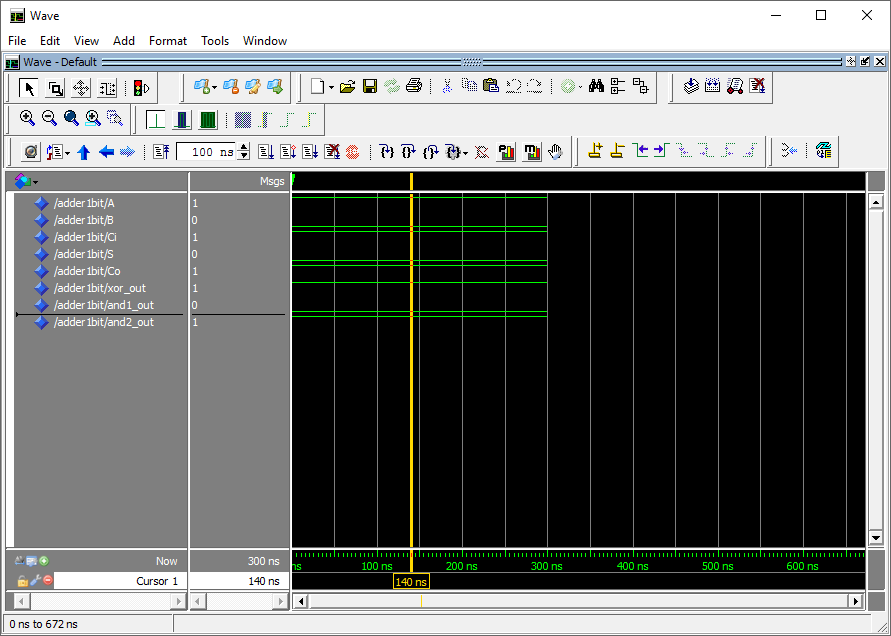This screenshot has height=636, width=891.
Task: Click the Run simulation icon after run length
Action: pyautogui.click(x=265, y=152)
